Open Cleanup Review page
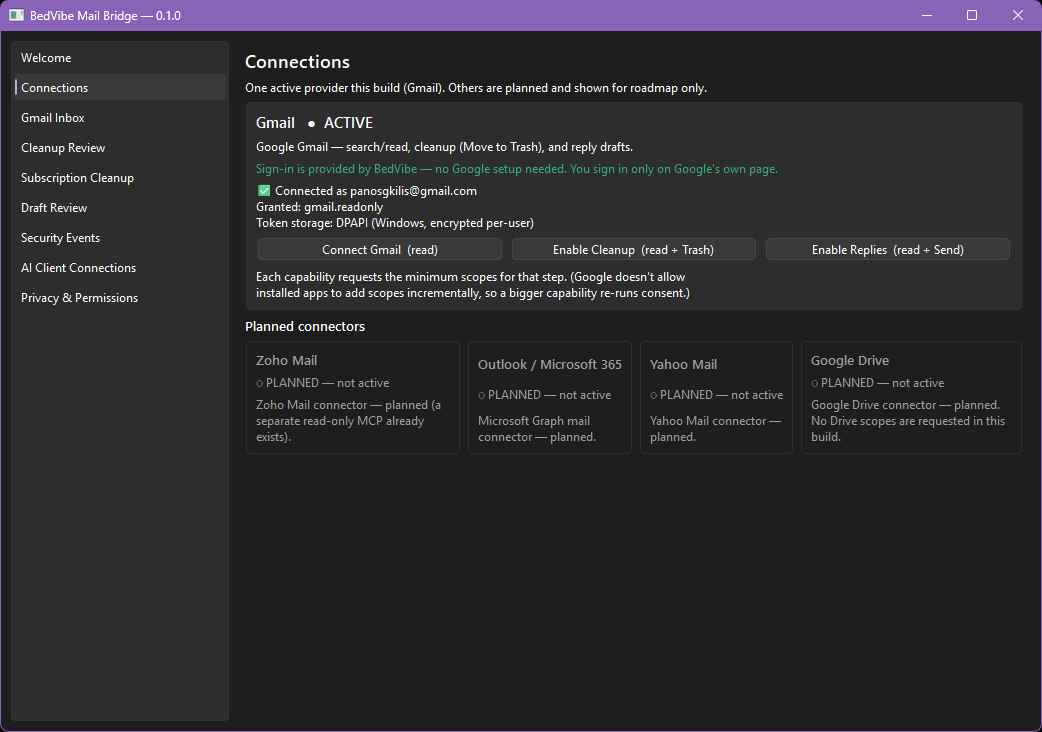This screenshot has height=732, width=1042. [x=120, y=147]
